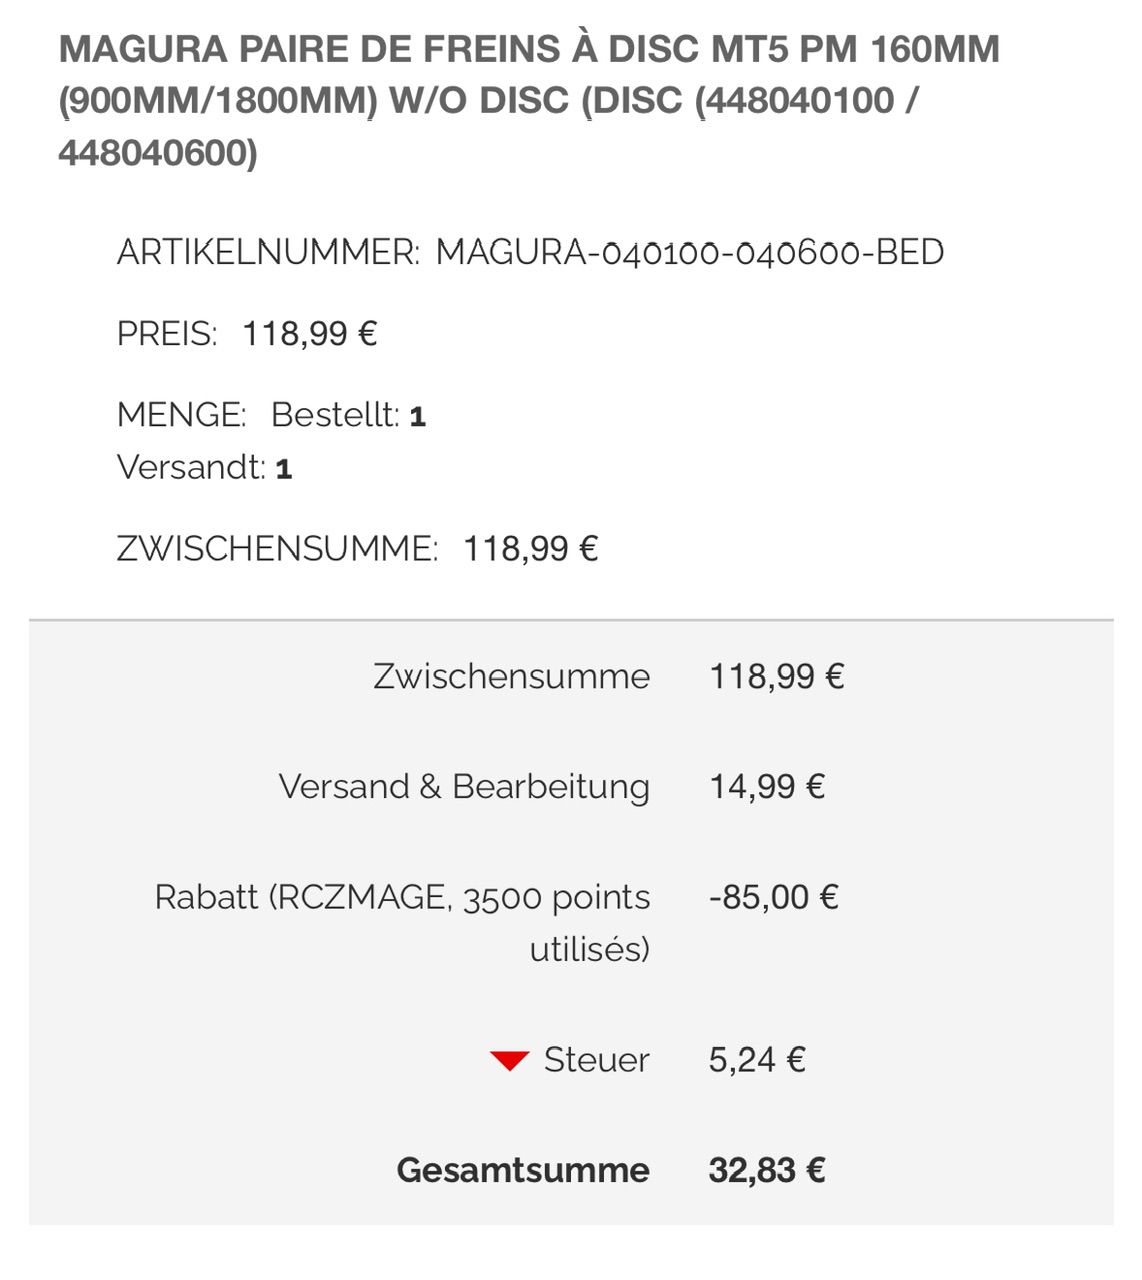This screenshot has height=1280, width=1142.
Task: Click the PREIS value 118,99 €
Action: 309,334
